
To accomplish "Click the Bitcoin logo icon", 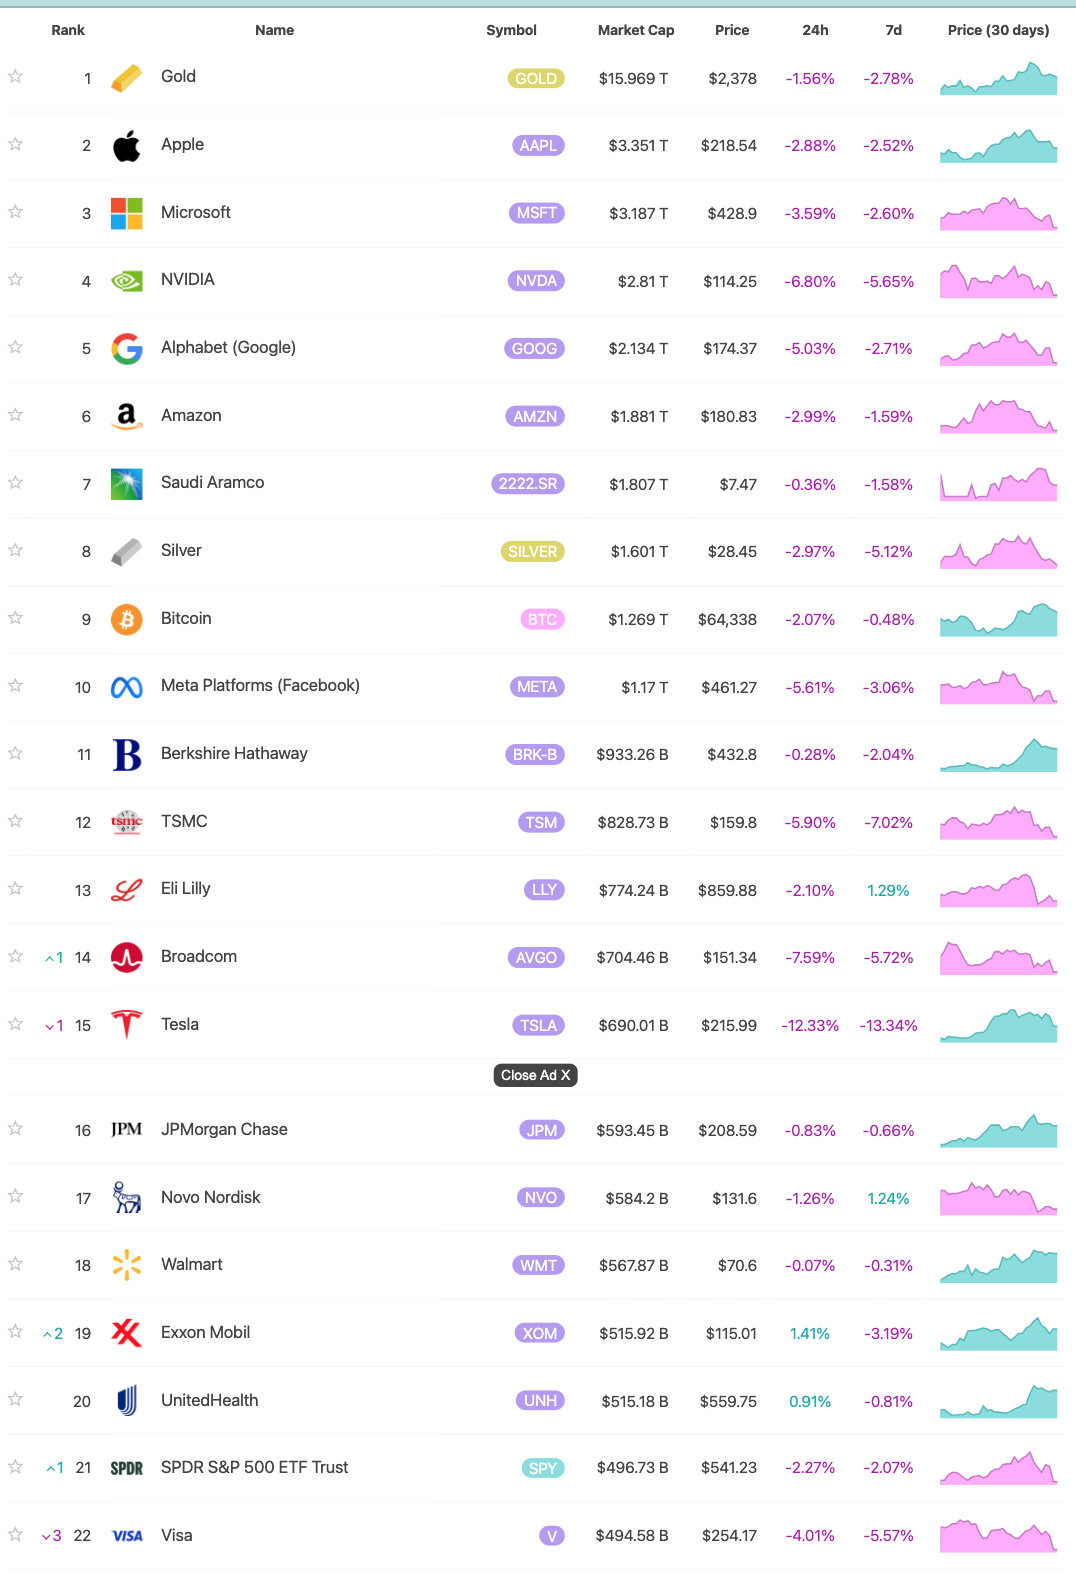I will click(x=126, y=620).
